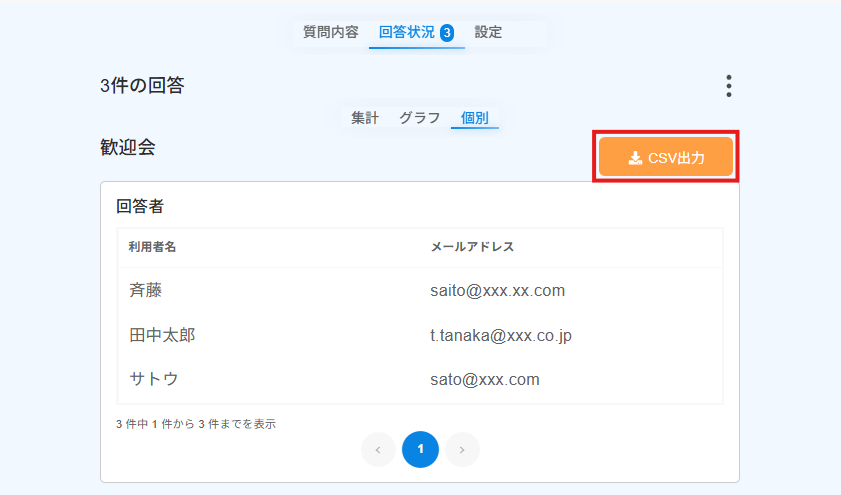Select the 斉藤 respondent row
The height and width of the screenshot is (495, 841).
(x=420, y=290)
